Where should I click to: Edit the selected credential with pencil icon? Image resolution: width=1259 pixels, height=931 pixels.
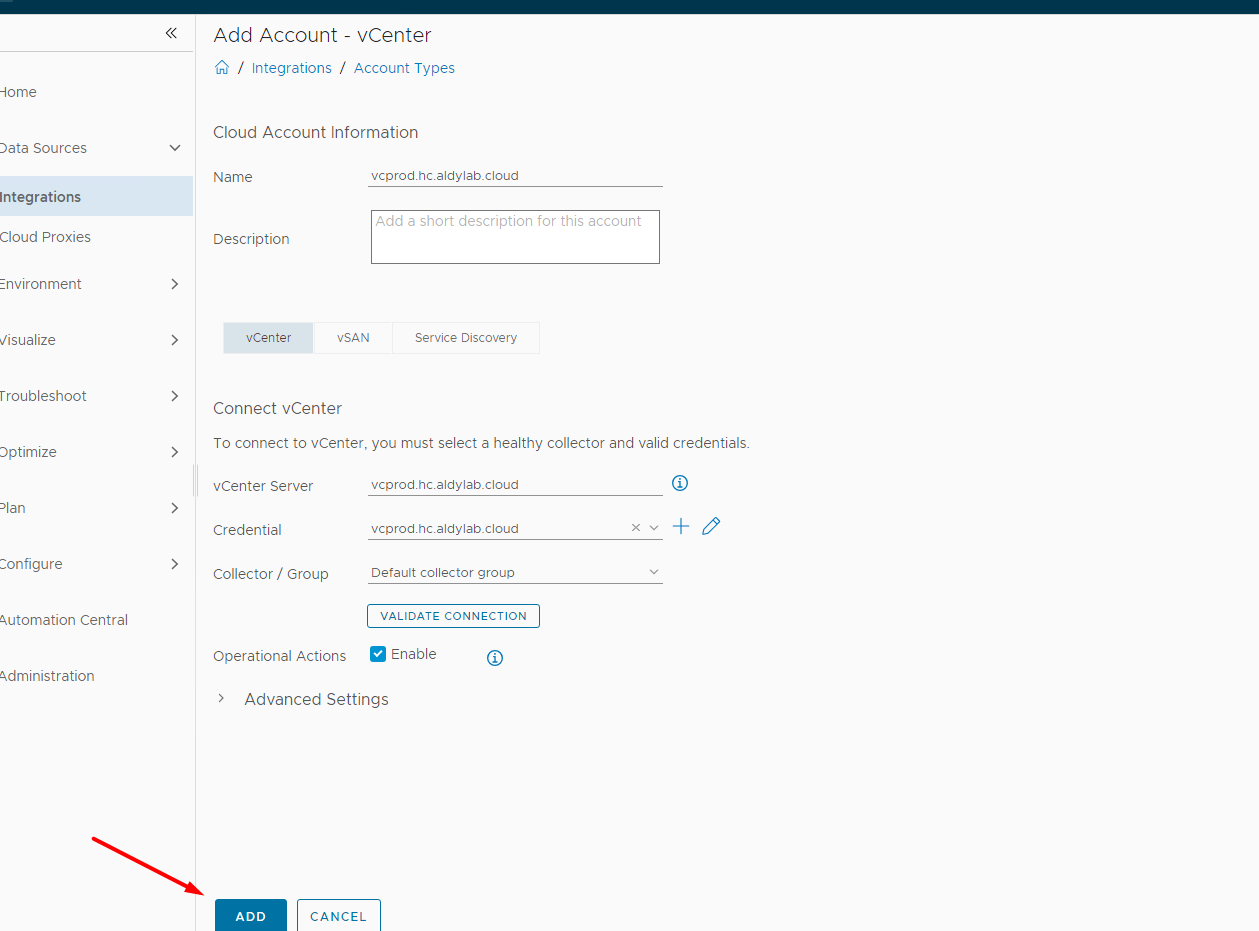[711, 526]
